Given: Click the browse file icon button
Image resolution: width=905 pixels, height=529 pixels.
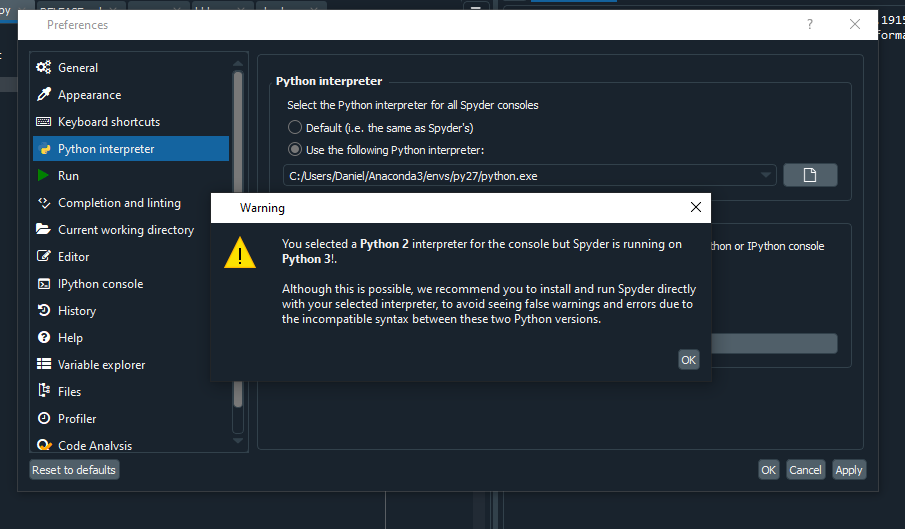Looking at the screenshot, I should 810,175.
